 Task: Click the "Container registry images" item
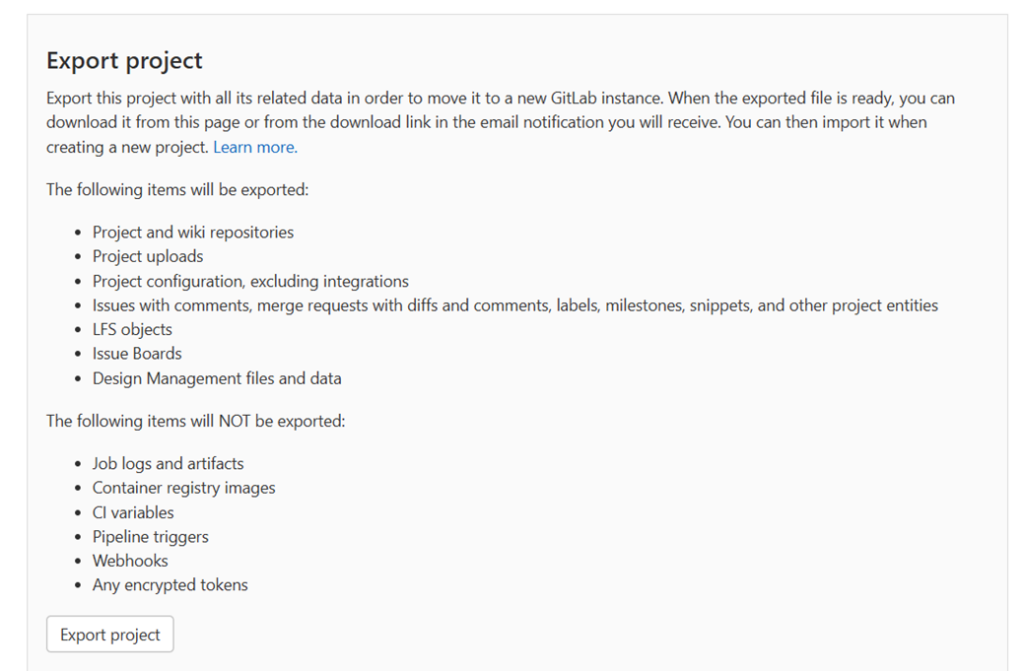[184, 488]
